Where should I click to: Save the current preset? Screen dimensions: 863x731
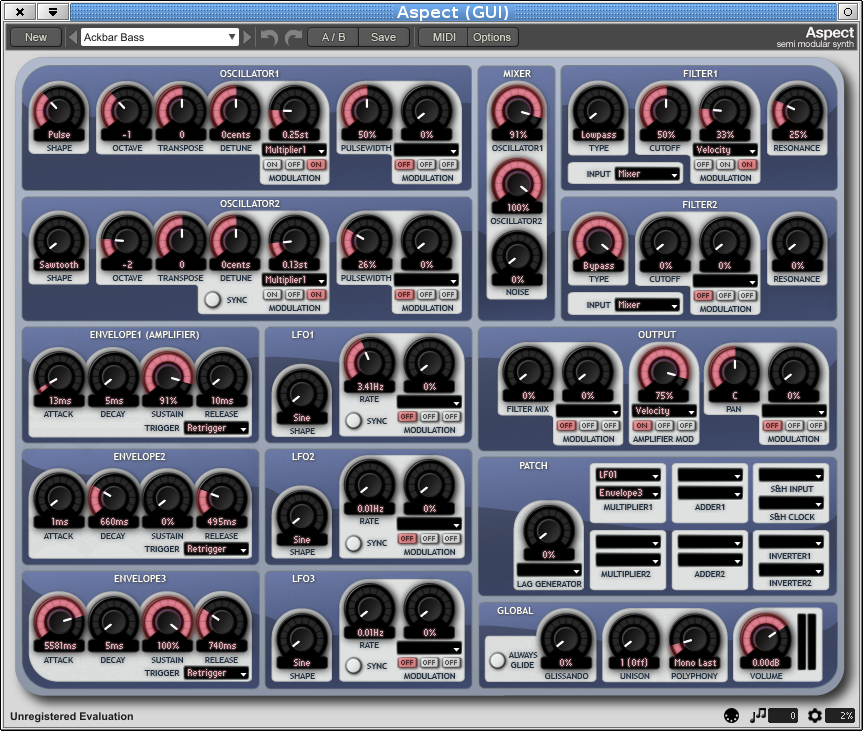384,37
